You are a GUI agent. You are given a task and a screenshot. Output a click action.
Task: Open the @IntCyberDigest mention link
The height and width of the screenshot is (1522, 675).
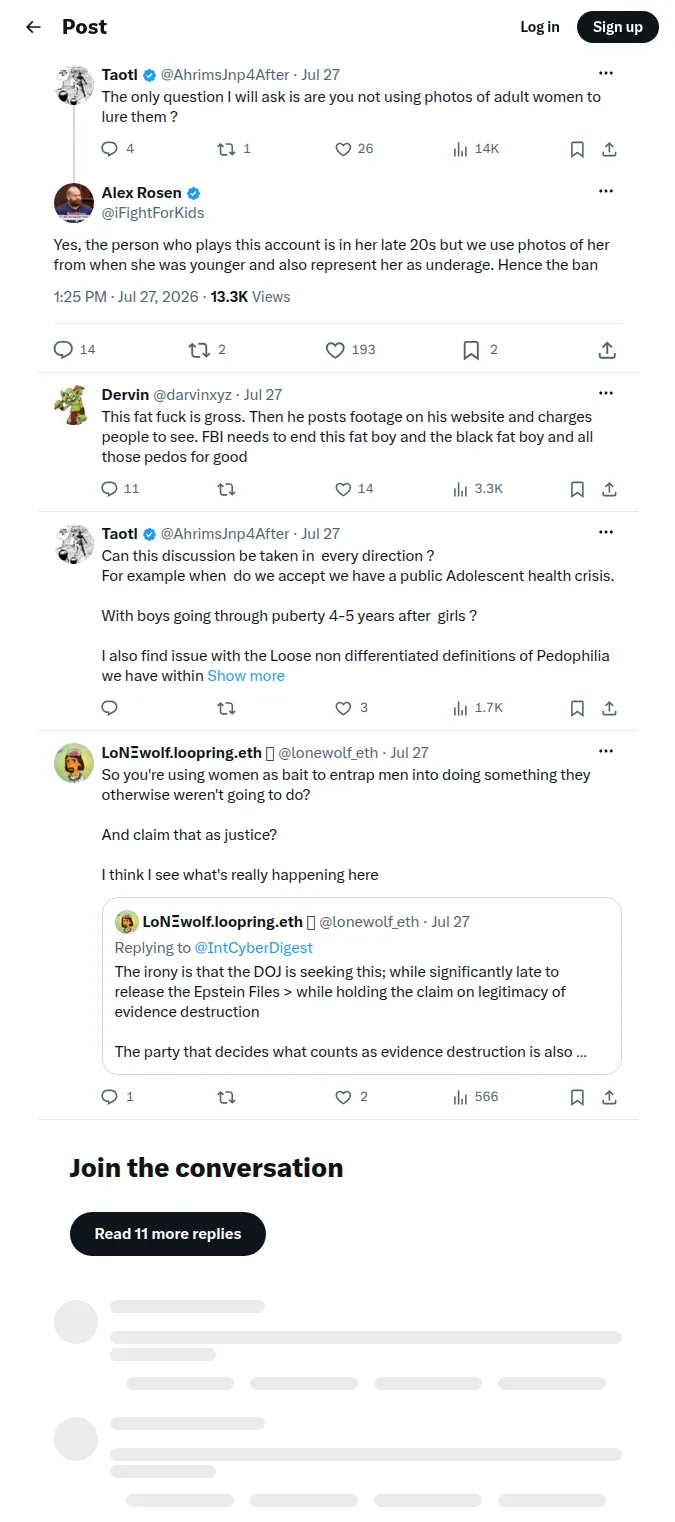pyautogui.click(x=254, y=947)
